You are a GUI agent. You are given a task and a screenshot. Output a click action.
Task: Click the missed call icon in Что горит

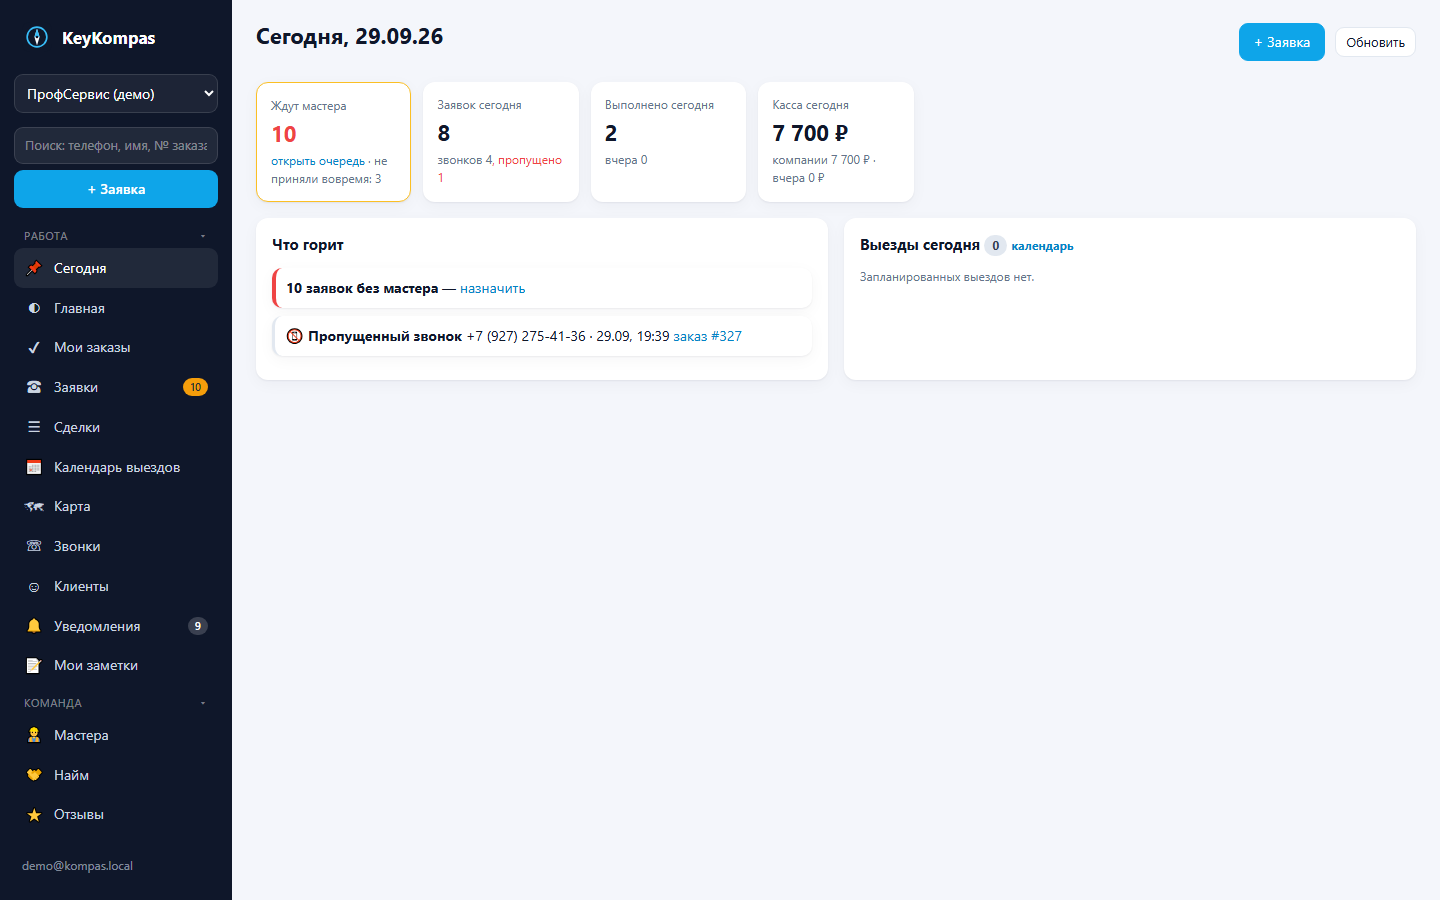[x=294, y=336]
